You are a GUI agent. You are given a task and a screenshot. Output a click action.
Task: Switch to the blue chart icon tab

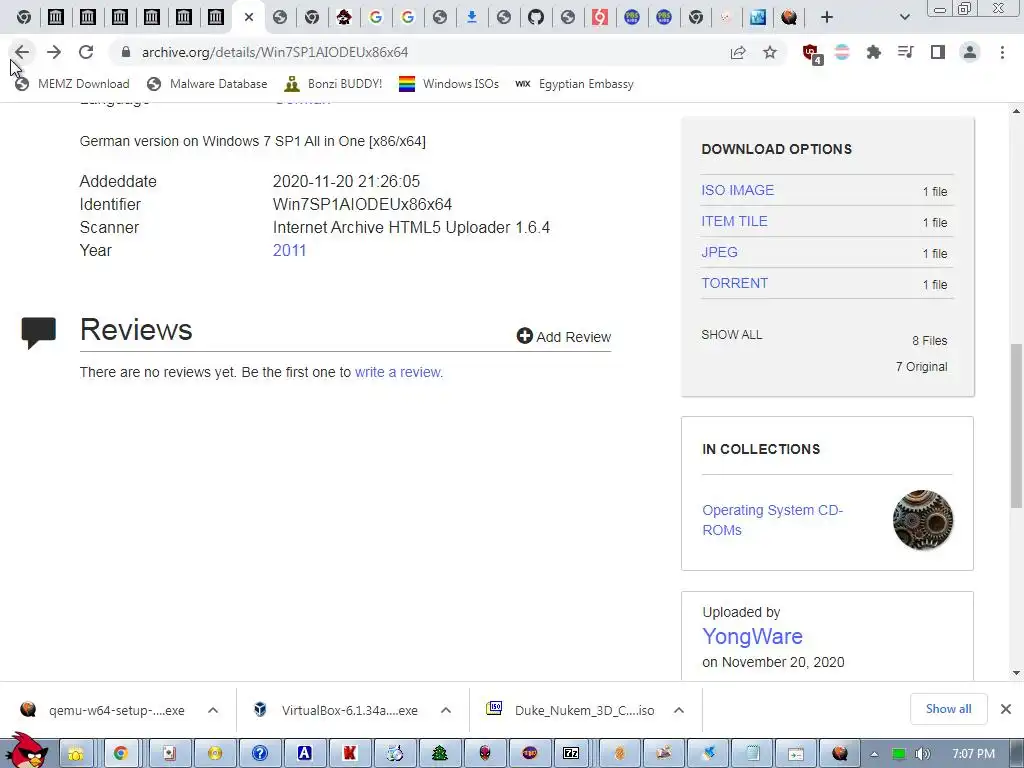tap(758, 18)
